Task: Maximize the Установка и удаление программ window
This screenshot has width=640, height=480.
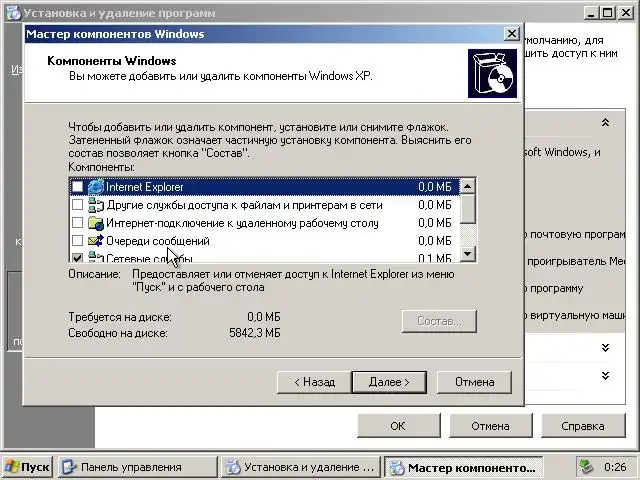Action: point(608,13)
